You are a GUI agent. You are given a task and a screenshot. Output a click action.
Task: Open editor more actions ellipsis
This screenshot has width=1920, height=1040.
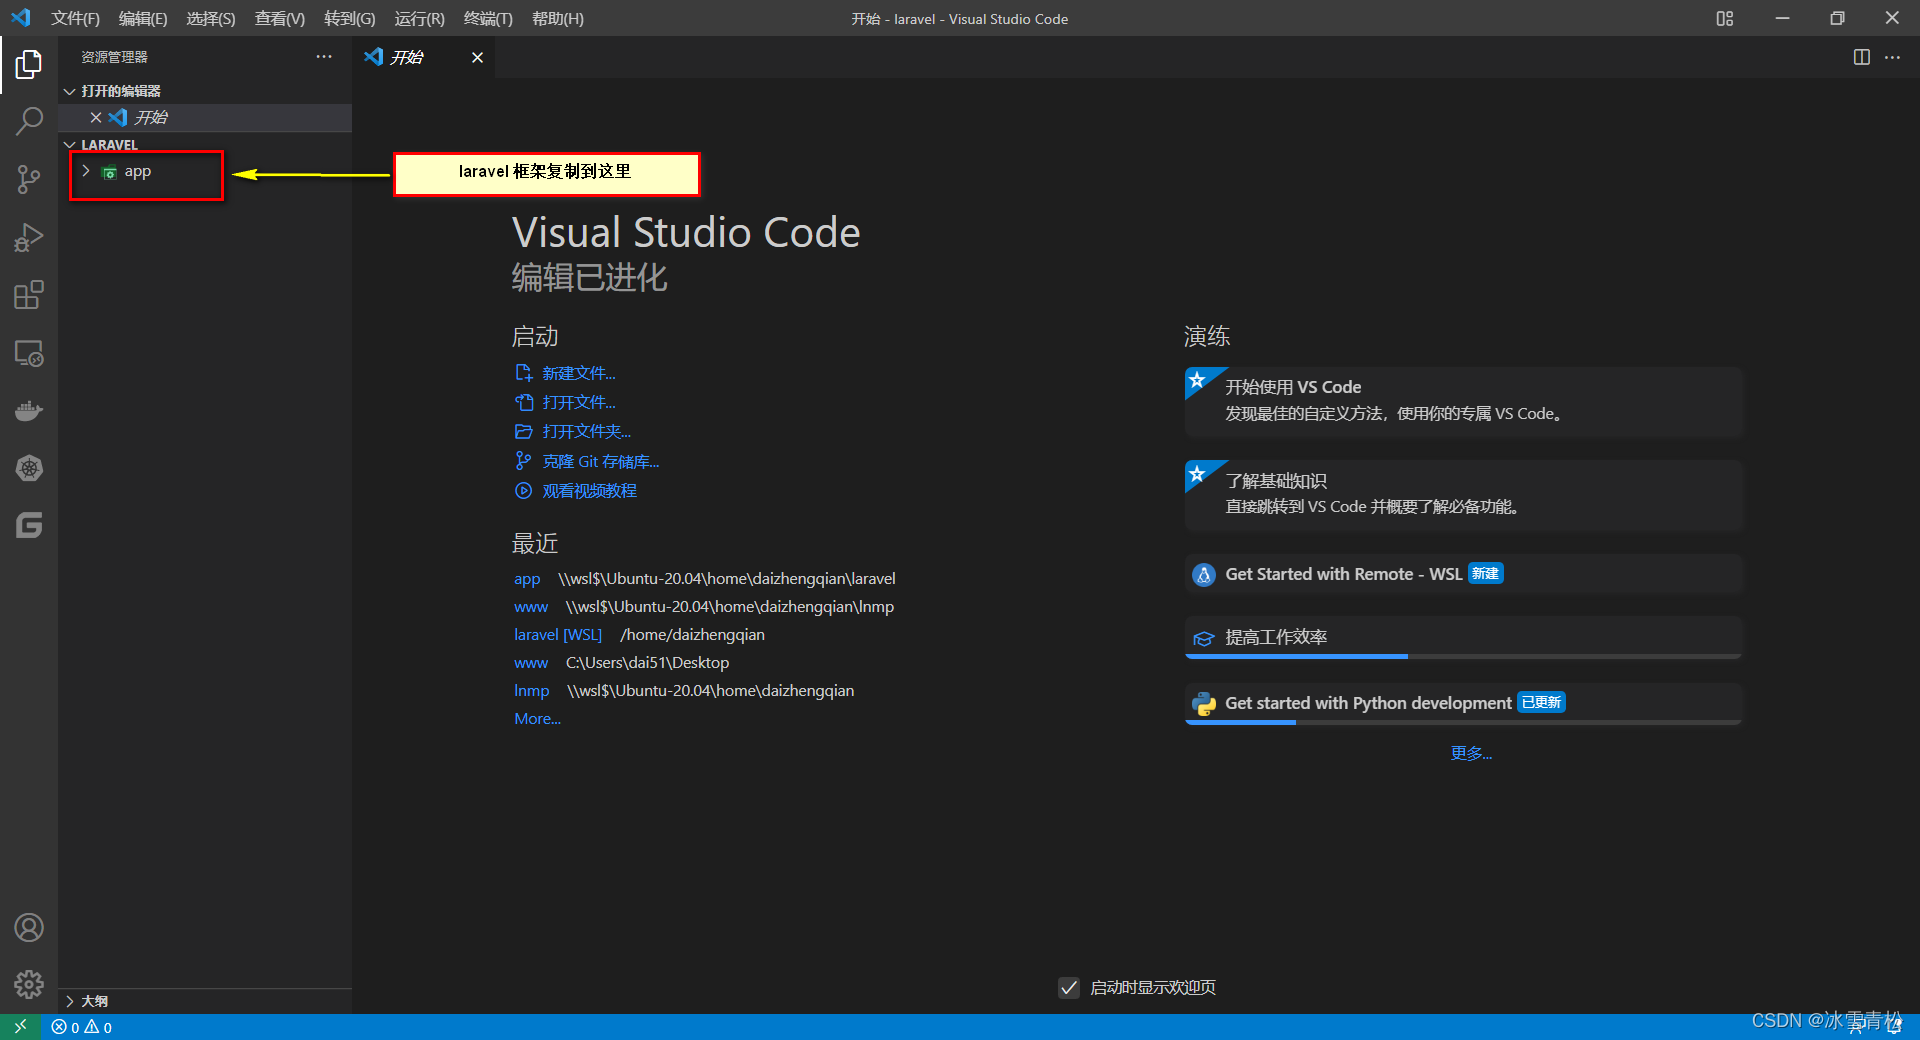(1892, 57)
